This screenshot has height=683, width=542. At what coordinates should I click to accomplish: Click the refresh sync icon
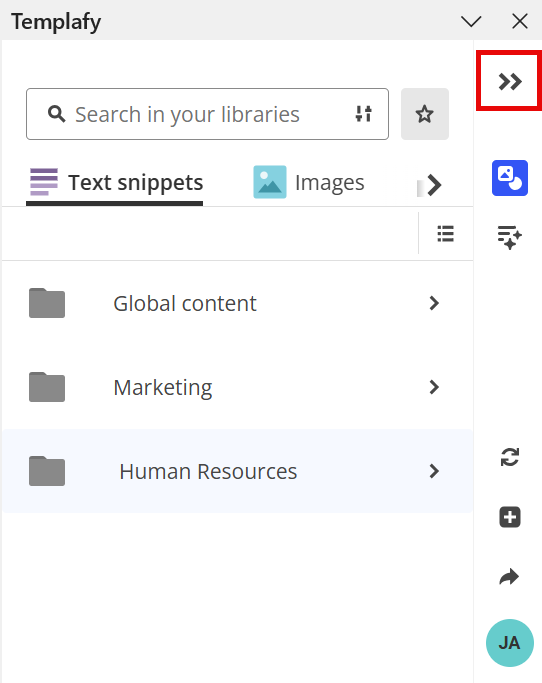click(x=510, y=457)
